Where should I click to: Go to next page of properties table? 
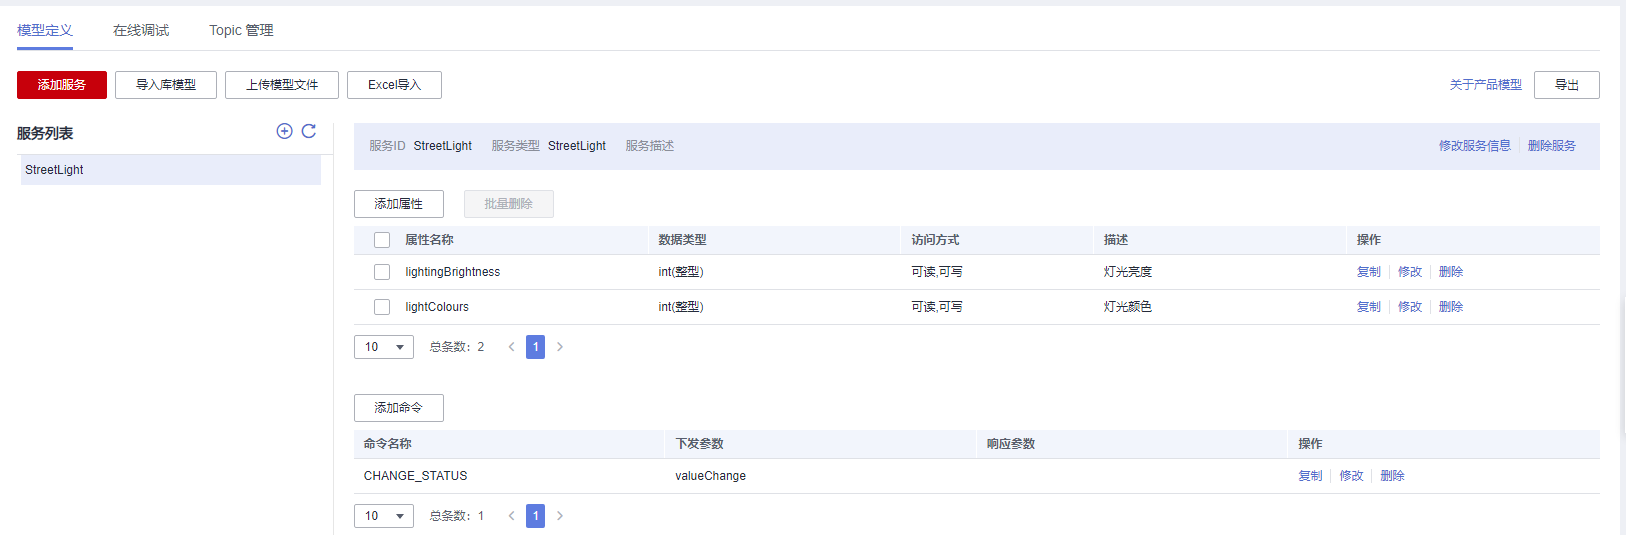point(560,347)
